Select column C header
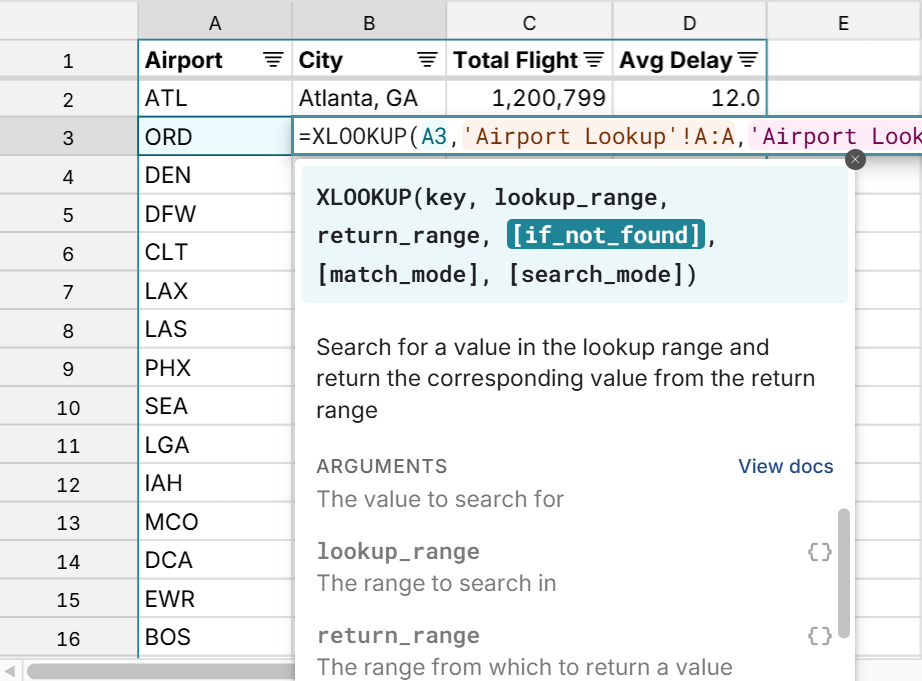Screen dimensions: 922x681 (x=529, y=22)
